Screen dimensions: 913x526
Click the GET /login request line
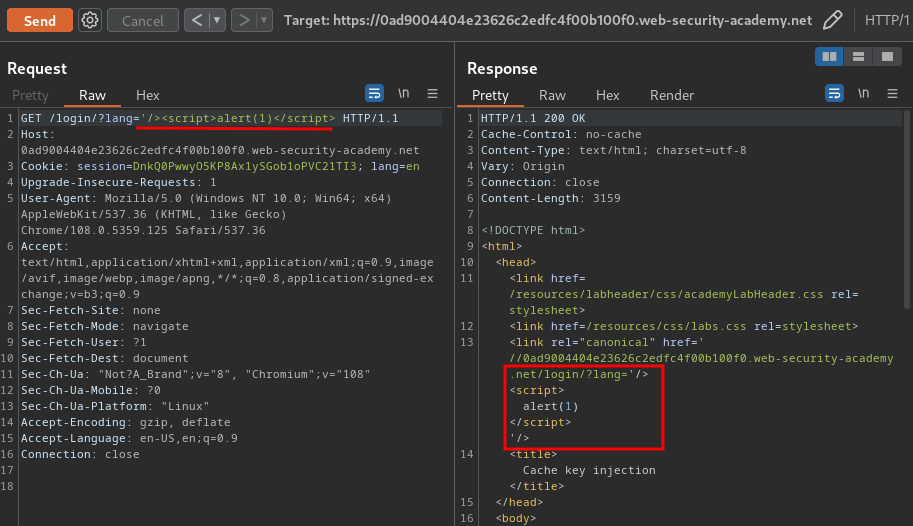[210, 118]
